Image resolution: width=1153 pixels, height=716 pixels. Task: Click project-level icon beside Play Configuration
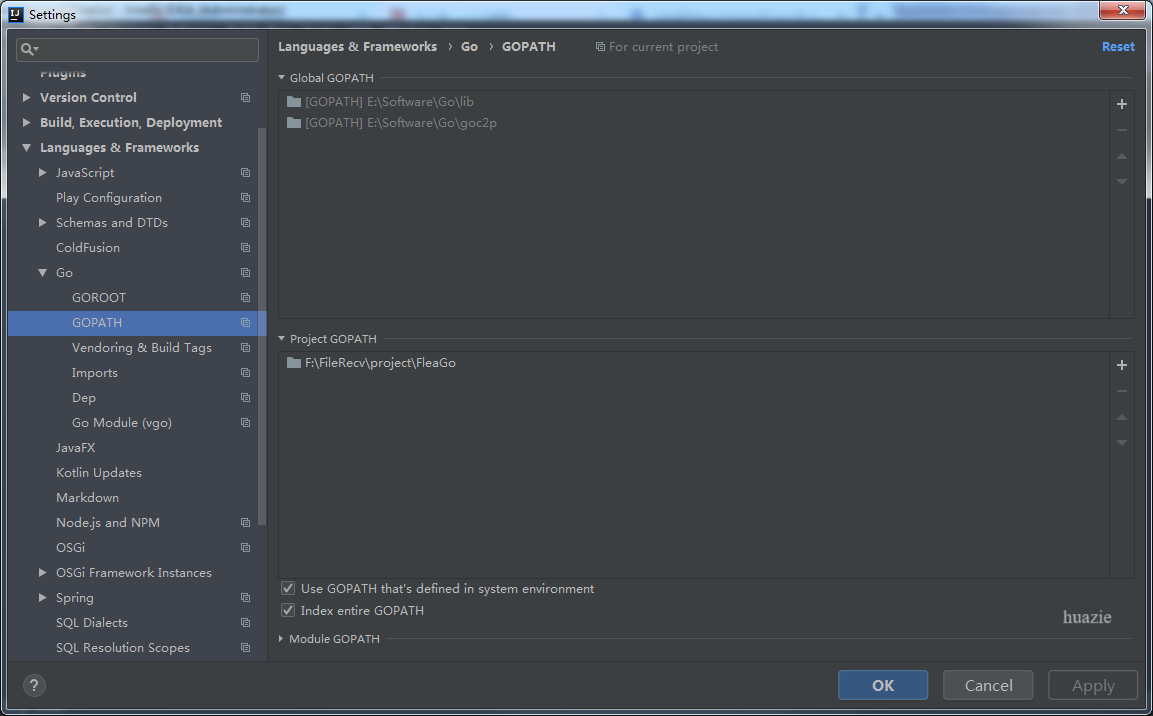246,198
